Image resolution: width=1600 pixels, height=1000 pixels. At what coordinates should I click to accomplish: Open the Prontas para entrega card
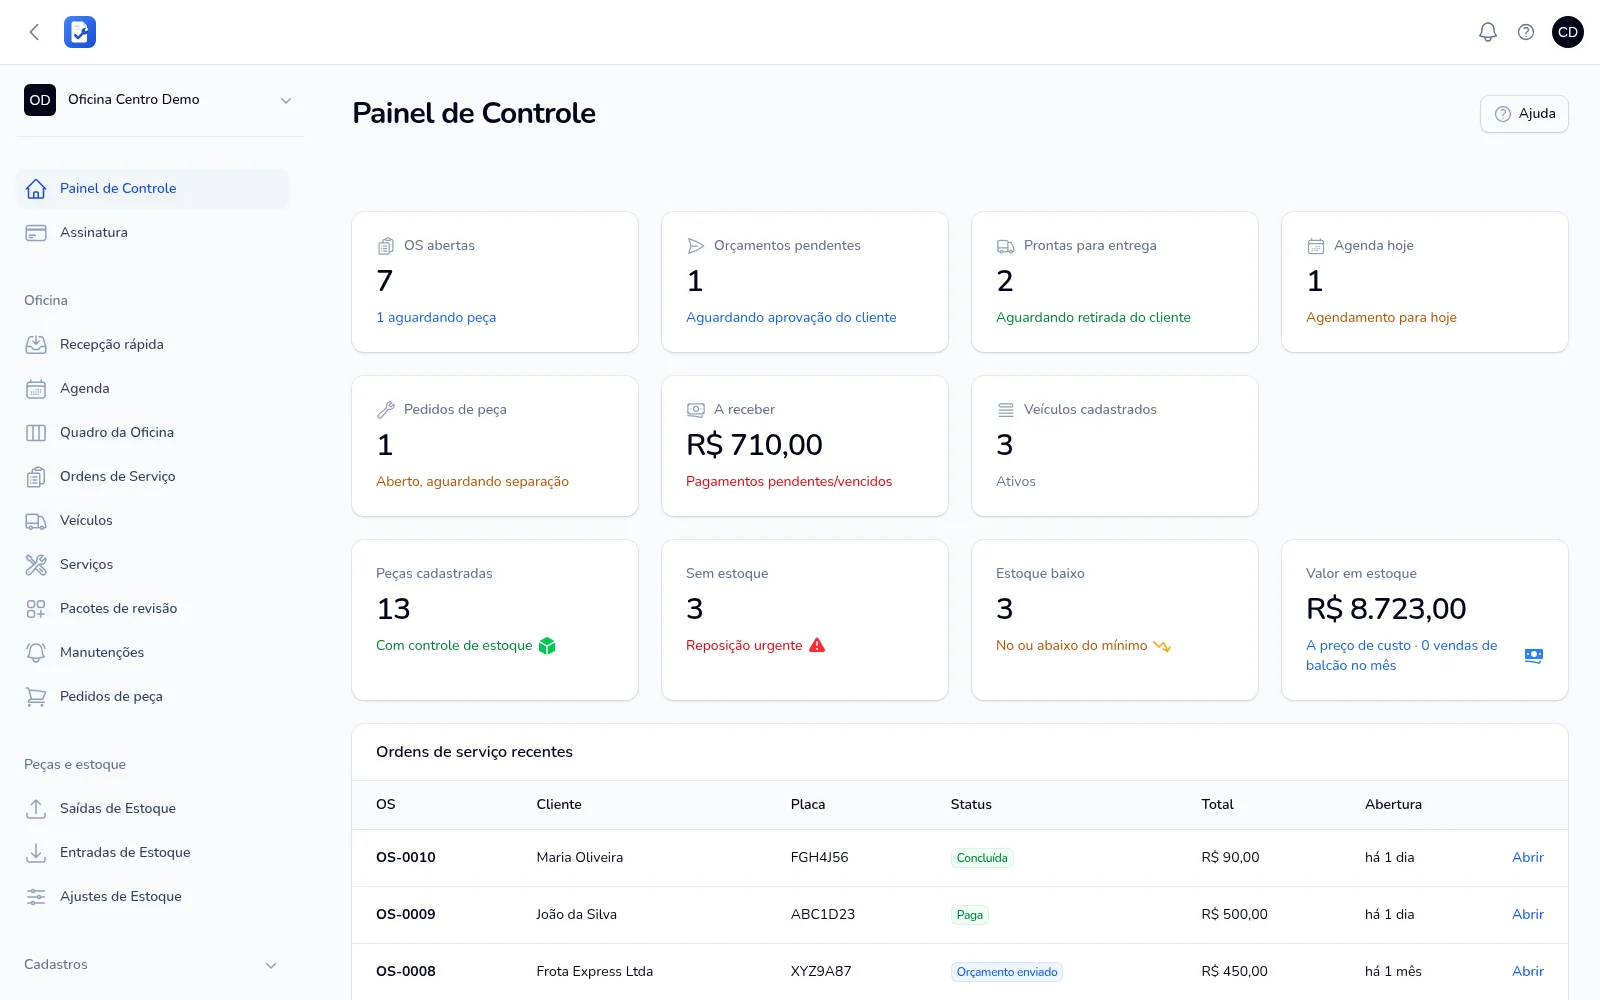click(1115, 282)
